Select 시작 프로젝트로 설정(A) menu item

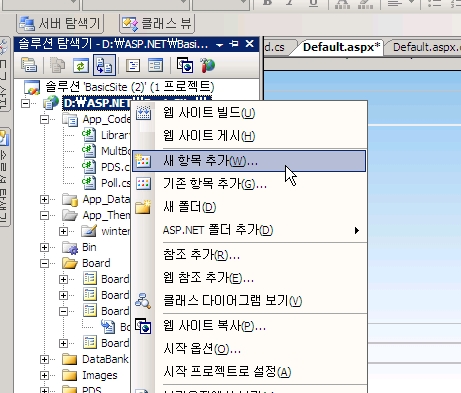[x=249, y=372]
